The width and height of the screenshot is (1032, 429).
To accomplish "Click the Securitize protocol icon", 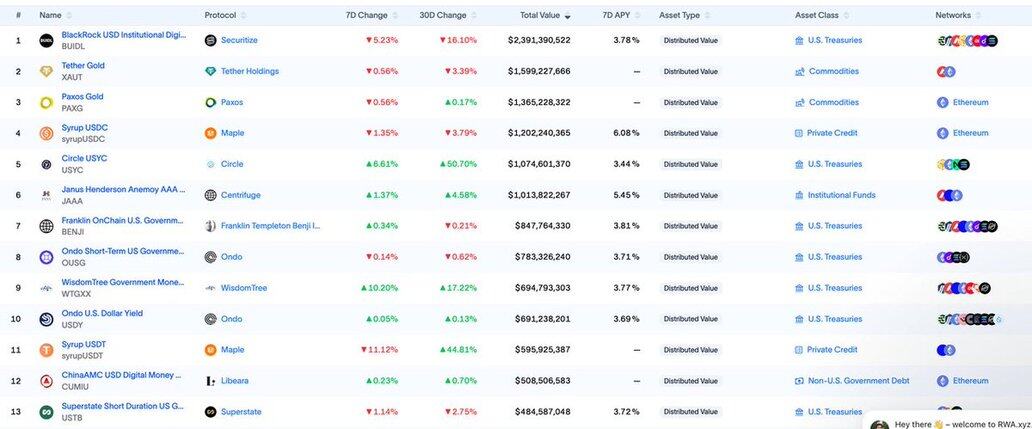I will pyautogui.click(x=210, y=41).
